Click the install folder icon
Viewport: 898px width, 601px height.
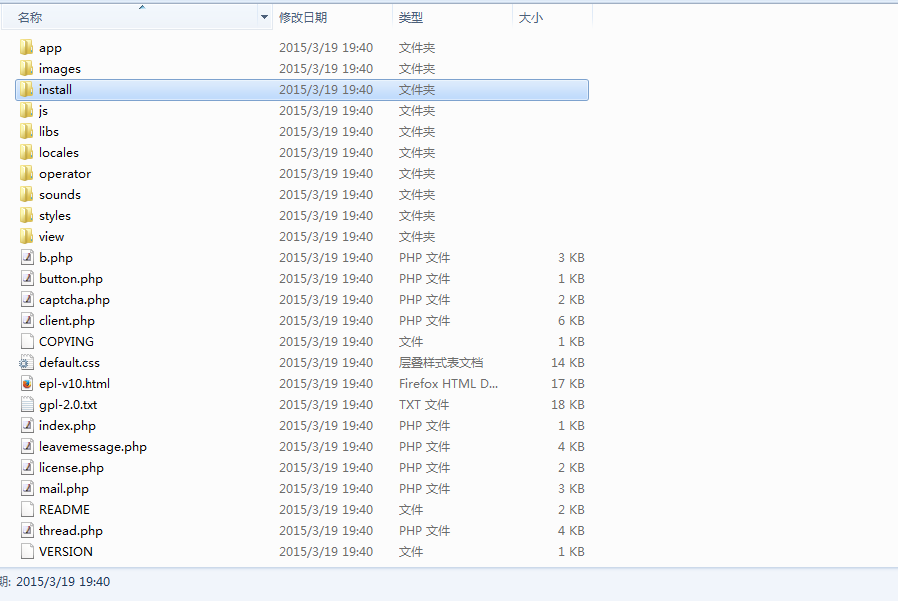point(26,89)
